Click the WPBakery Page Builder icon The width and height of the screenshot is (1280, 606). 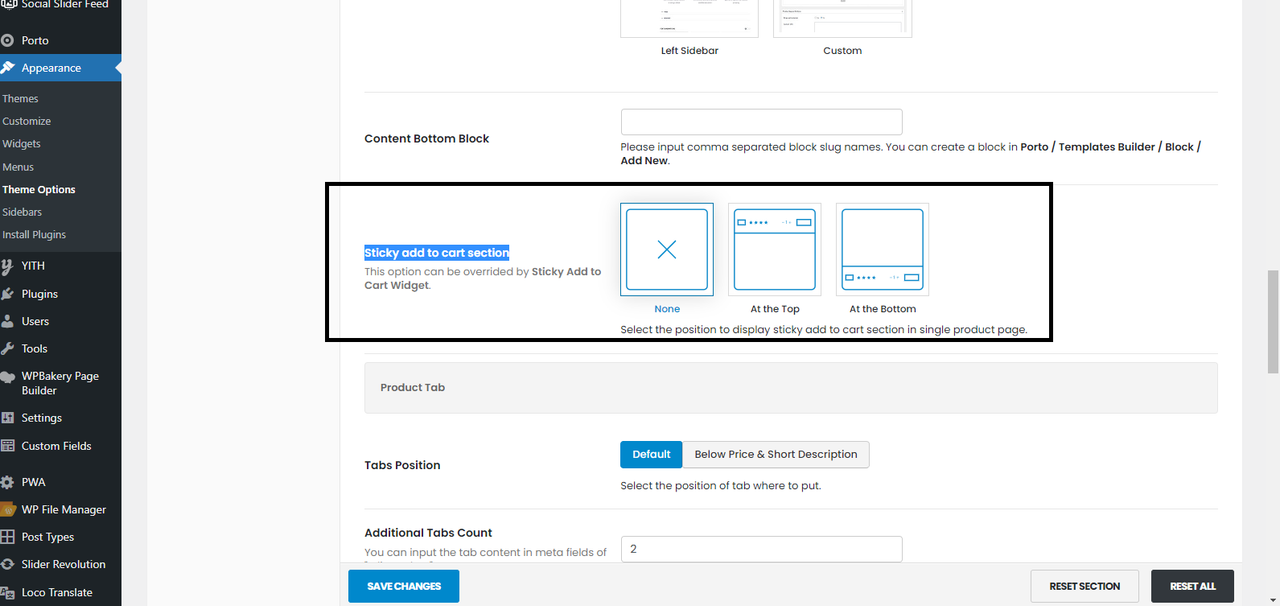[x=8, y=377]
